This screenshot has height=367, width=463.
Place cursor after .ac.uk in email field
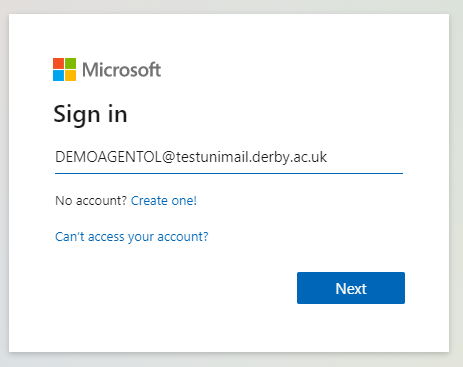coord(328,157)
